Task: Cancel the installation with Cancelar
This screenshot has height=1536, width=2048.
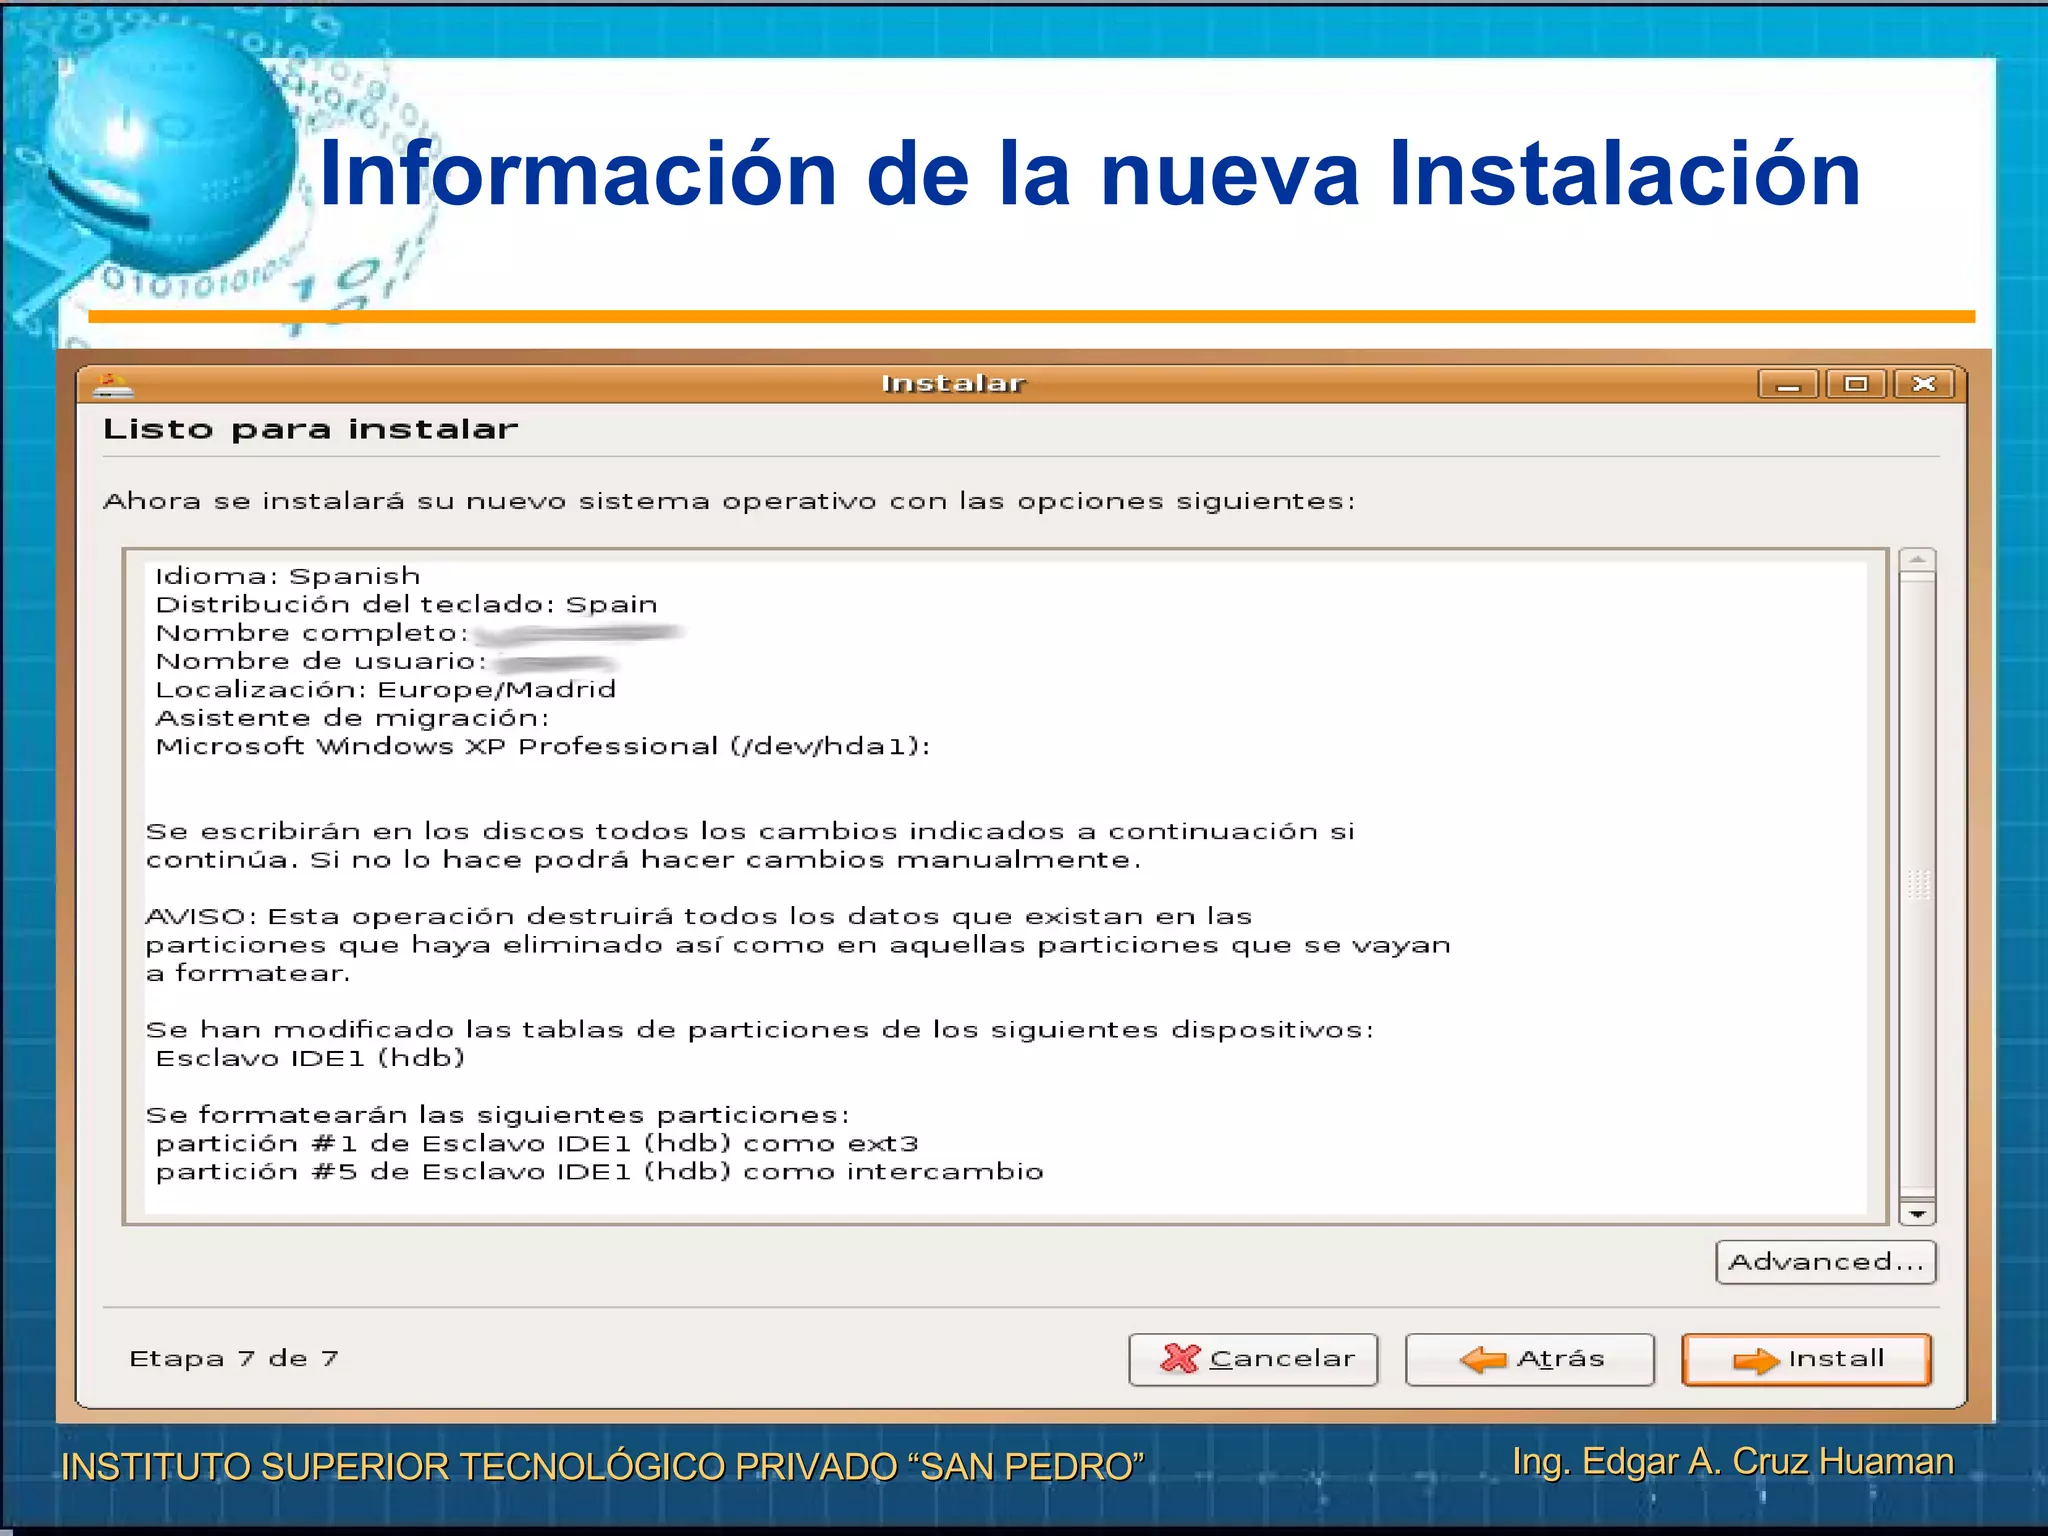Action: coord(1253,1359)
